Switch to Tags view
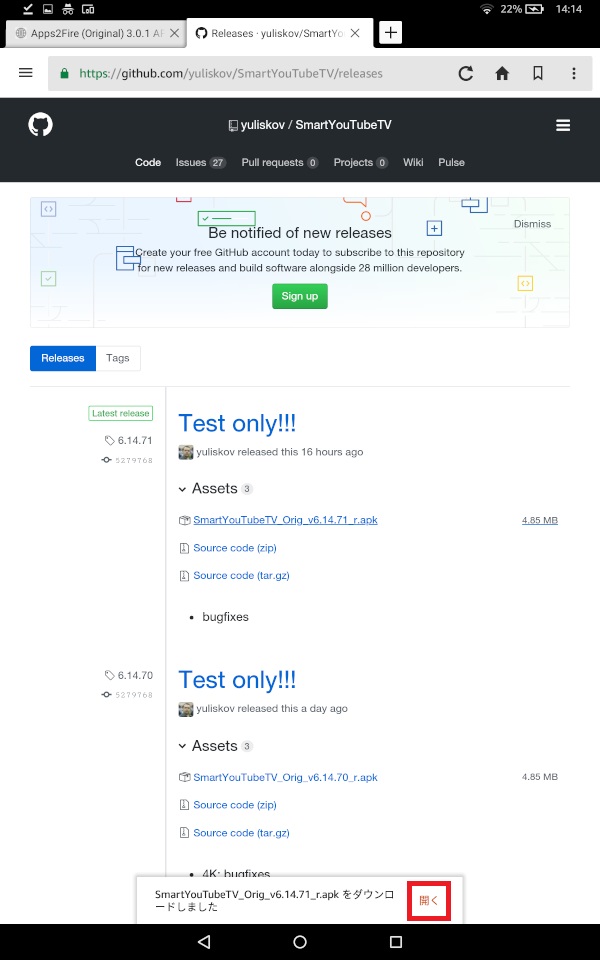The image size is (600, 960). pos(118,358)
